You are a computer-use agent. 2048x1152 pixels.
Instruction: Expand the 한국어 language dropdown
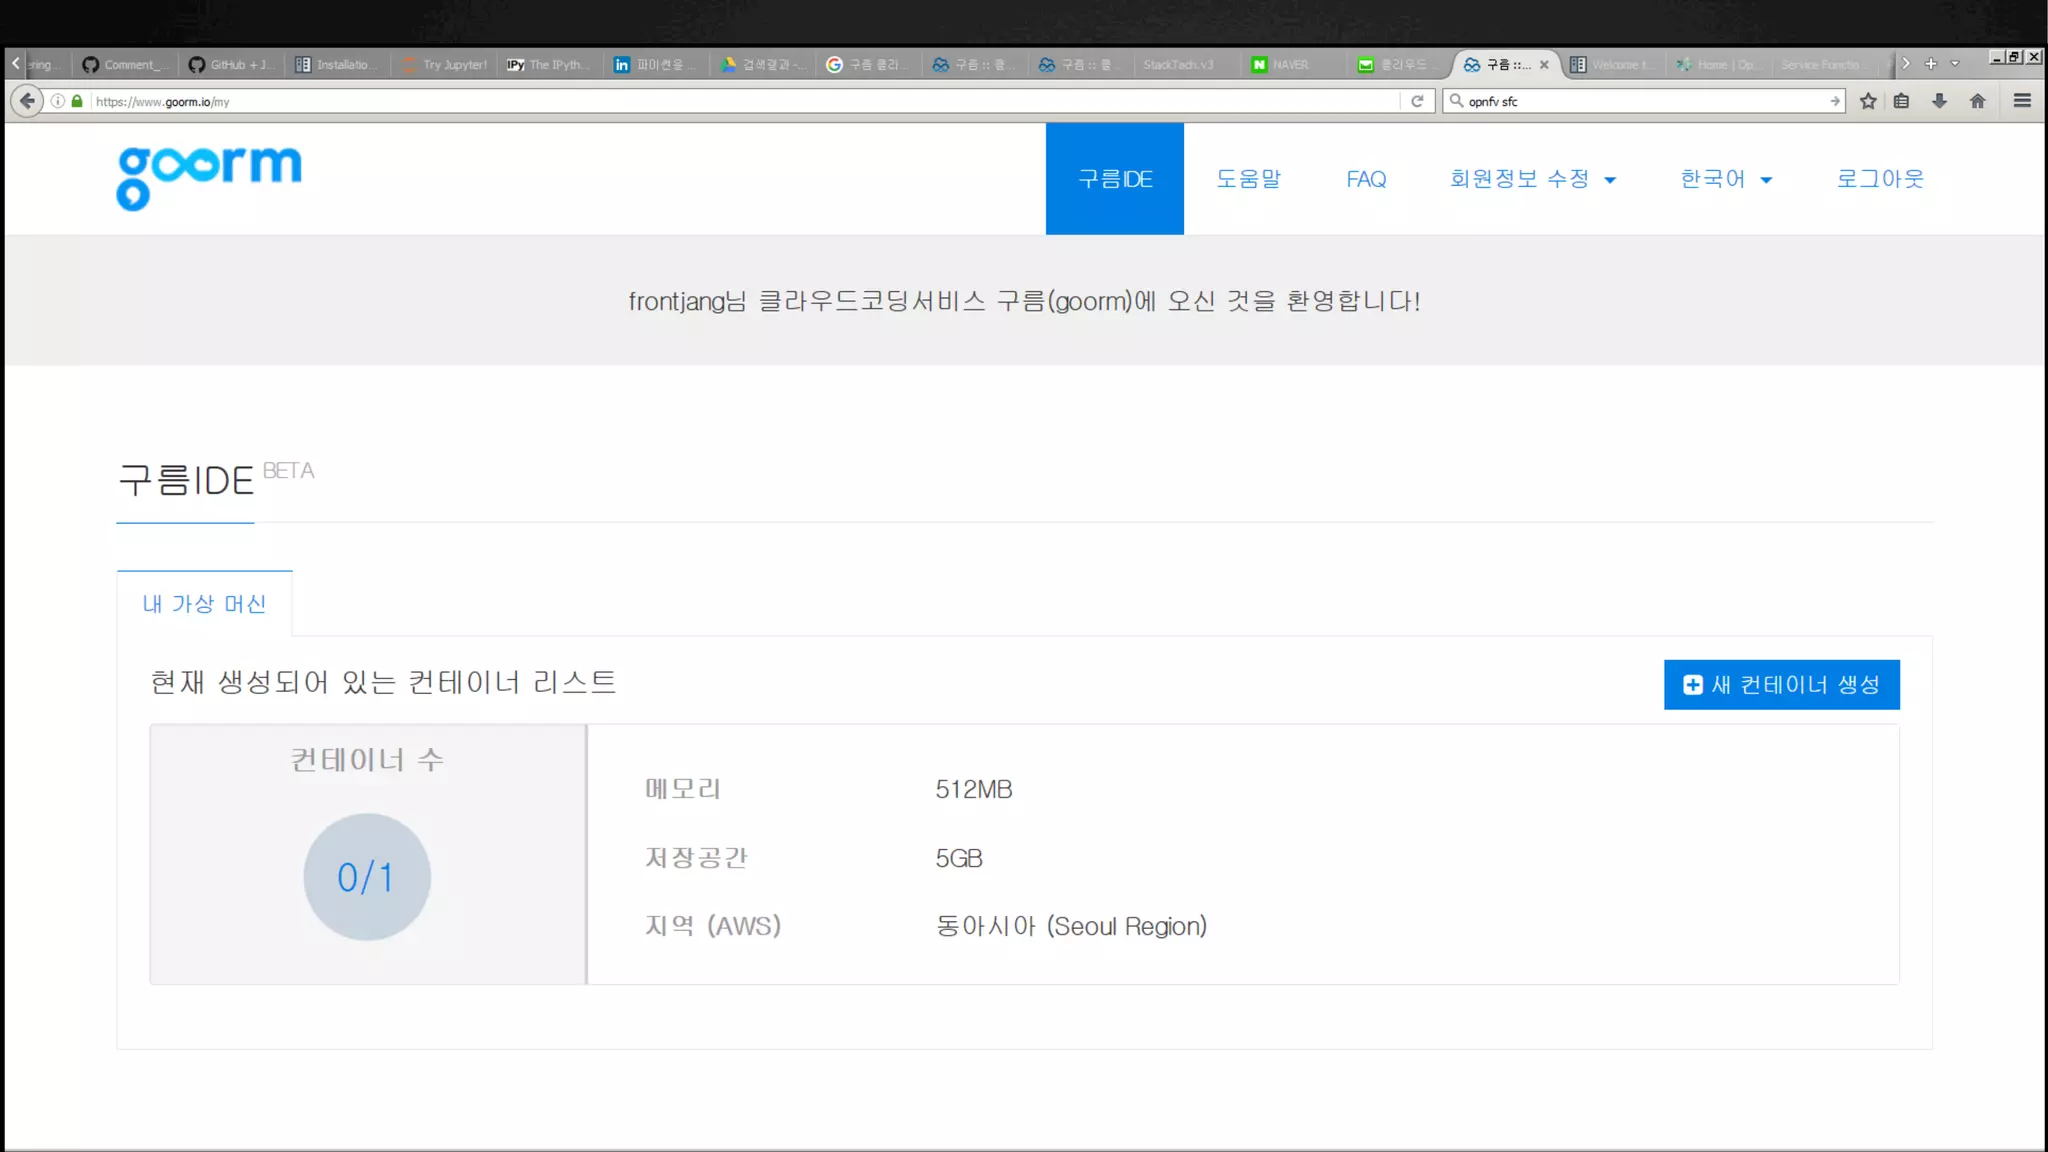coord(1725,179)
